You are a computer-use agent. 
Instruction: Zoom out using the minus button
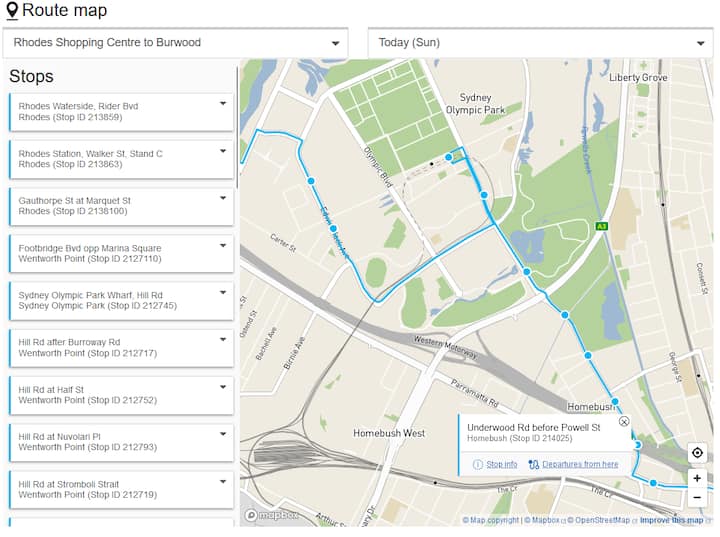coord(697,497)
